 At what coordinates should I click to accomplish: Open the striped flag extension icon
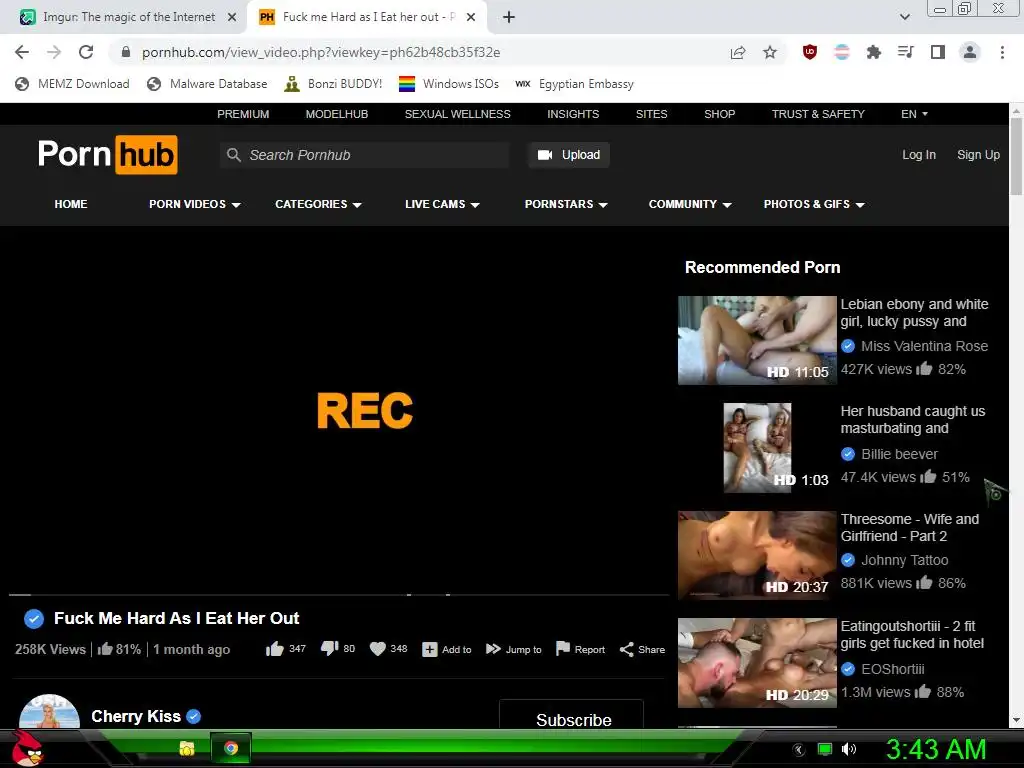click(842, 52)
